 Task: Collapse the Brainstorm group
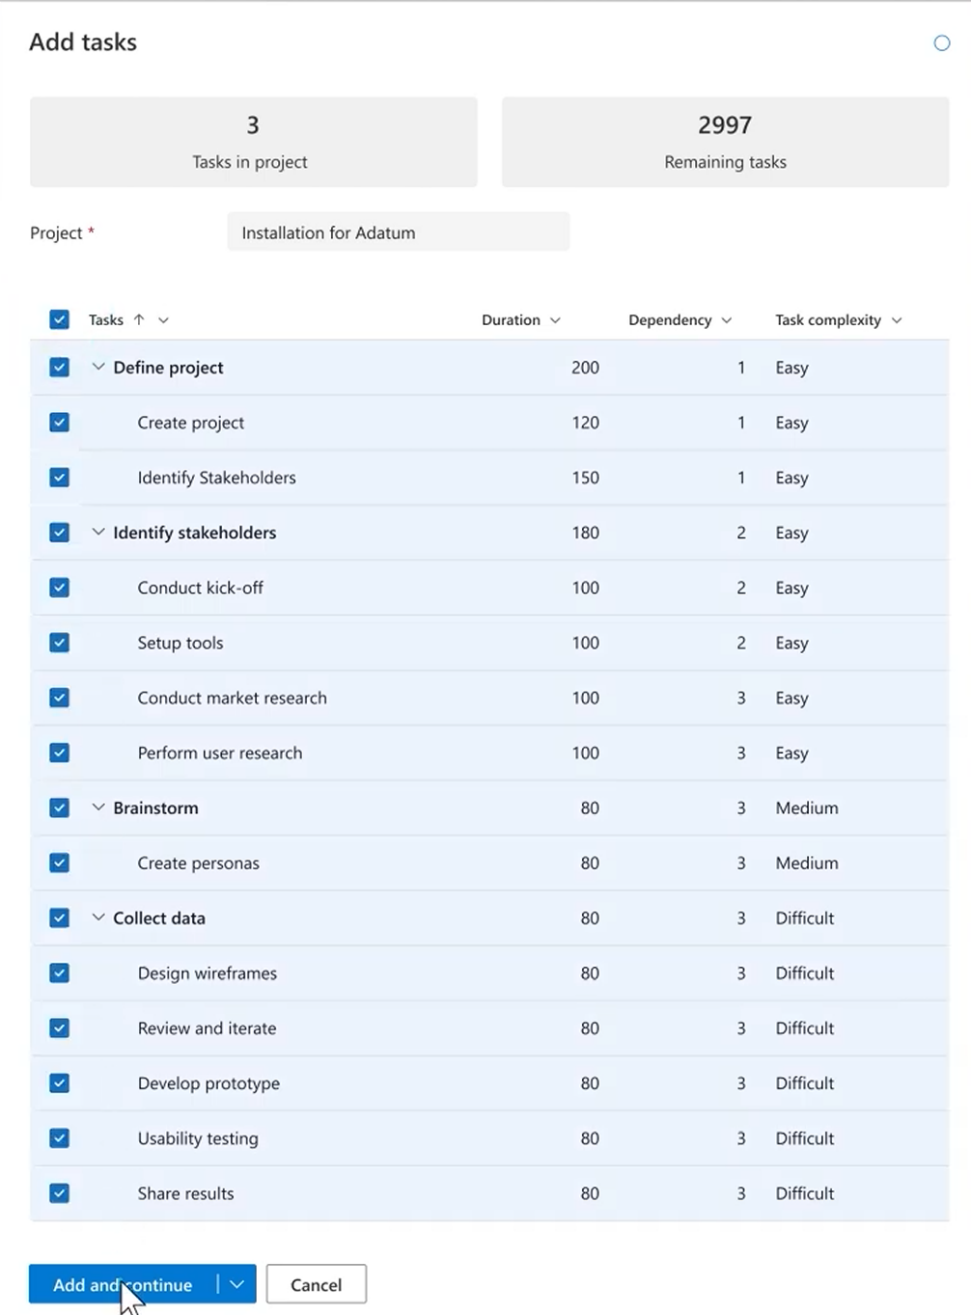pyautogui.click(x=98, y=807)
